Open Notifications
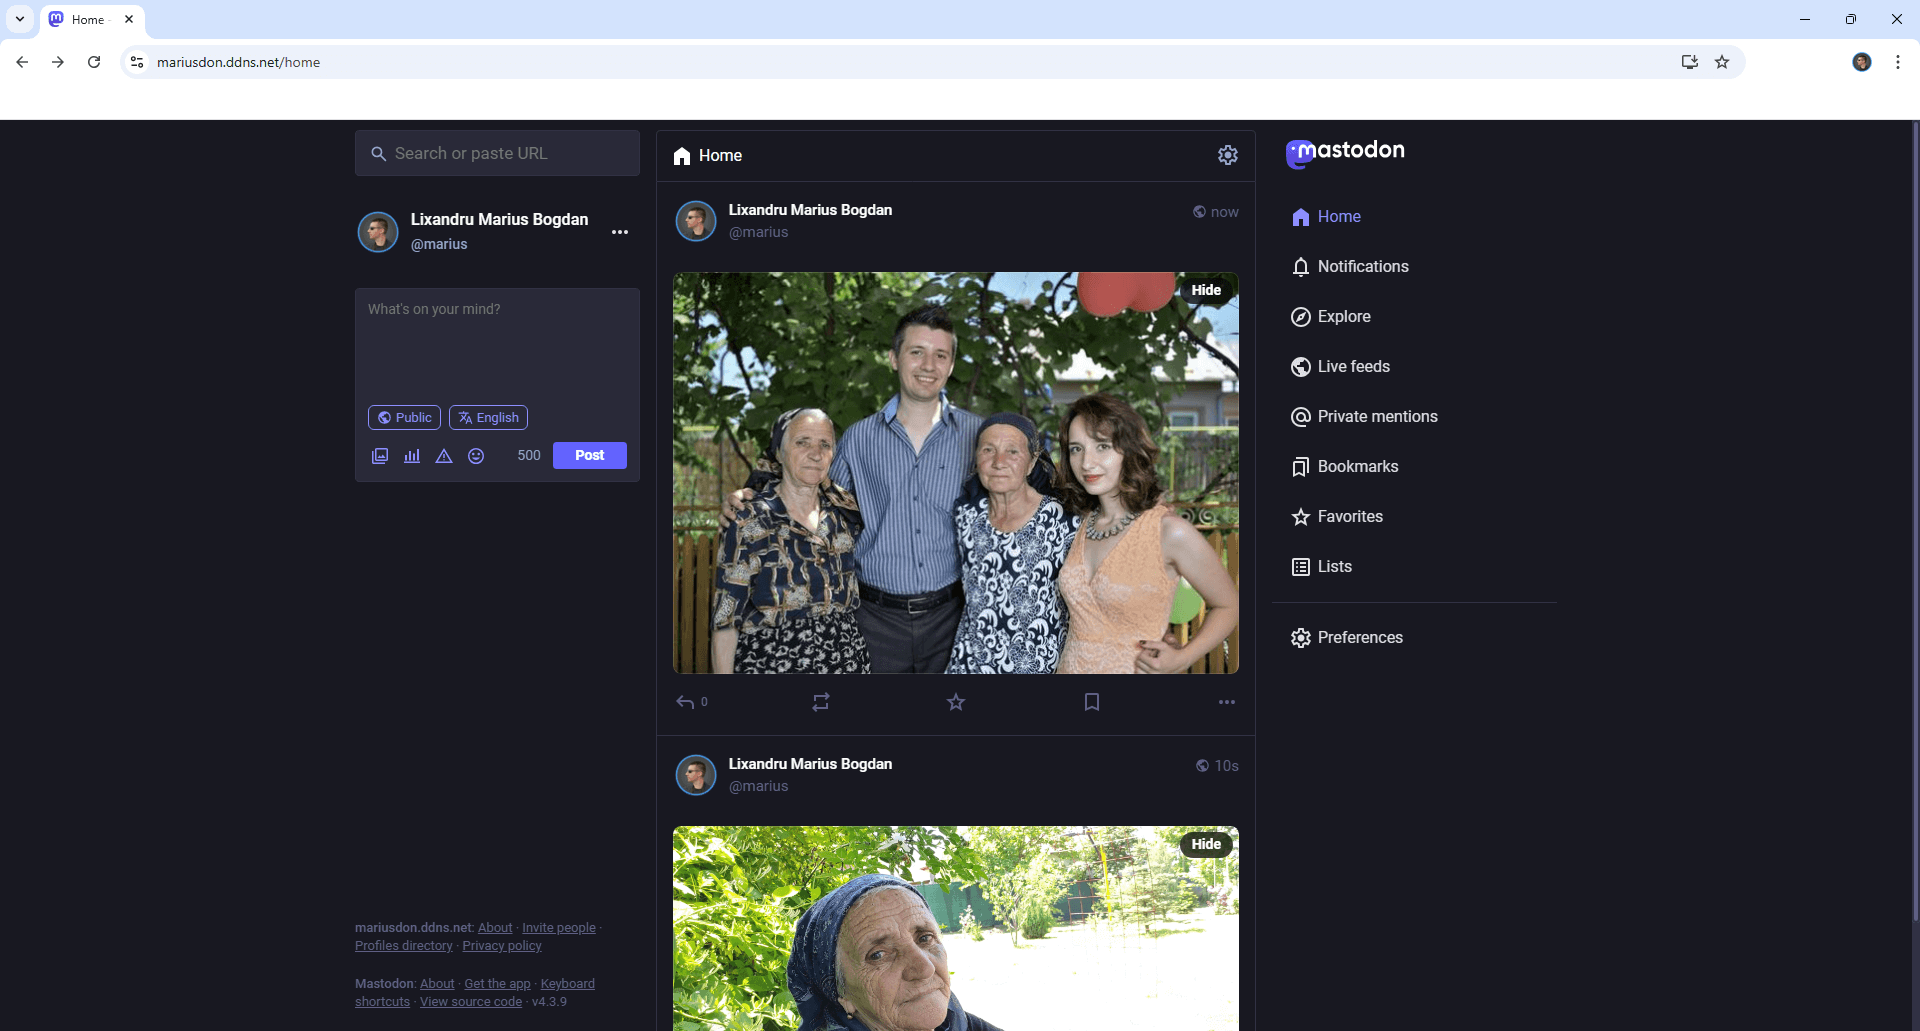1920x1031 pixels. coord(1350,267)
